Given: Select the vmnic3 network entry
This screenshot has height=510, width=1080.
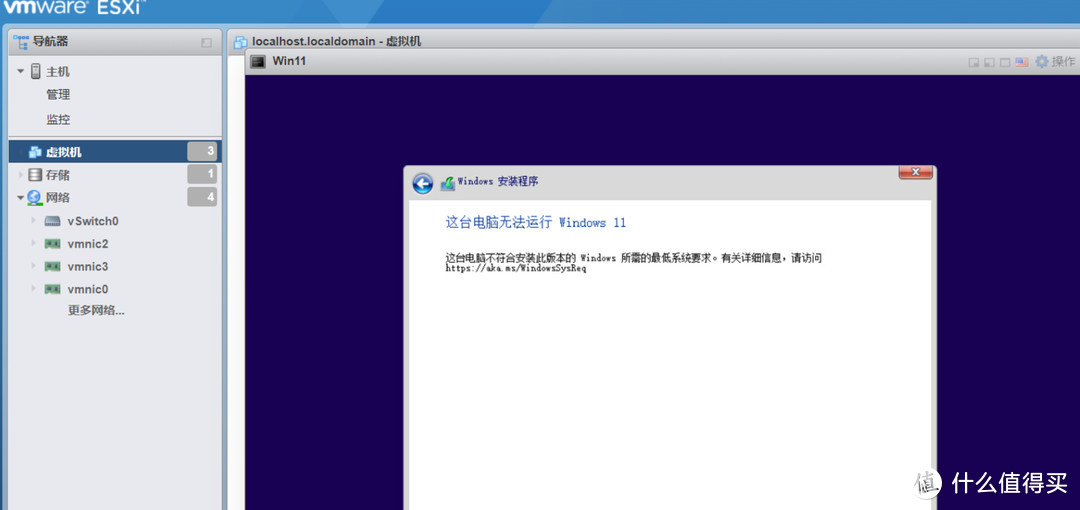Looking at the screenshot, I should coord(87,267).
